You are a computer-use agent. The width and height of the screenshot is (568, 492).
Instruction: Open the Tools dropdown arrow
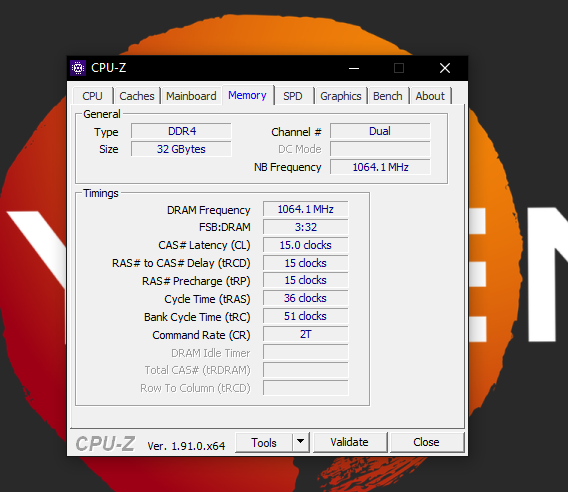point(300,442)
